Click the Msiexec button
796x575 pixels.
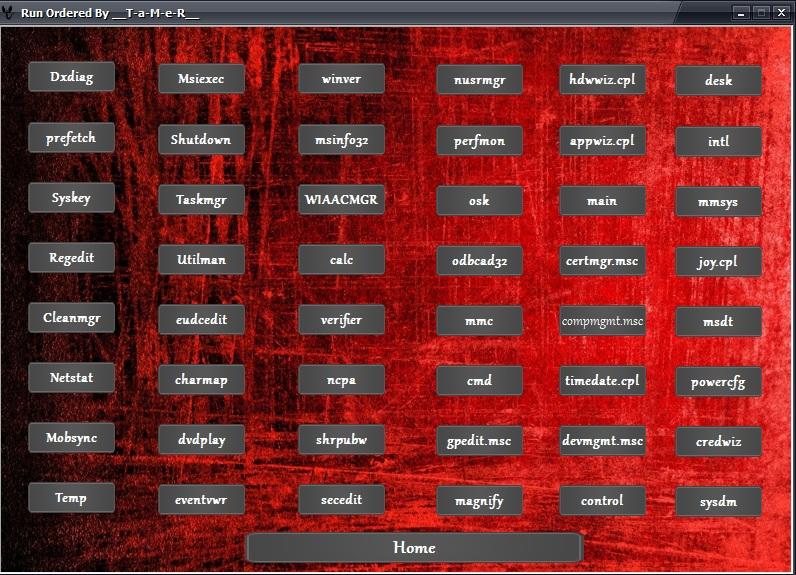click(202, 79)
